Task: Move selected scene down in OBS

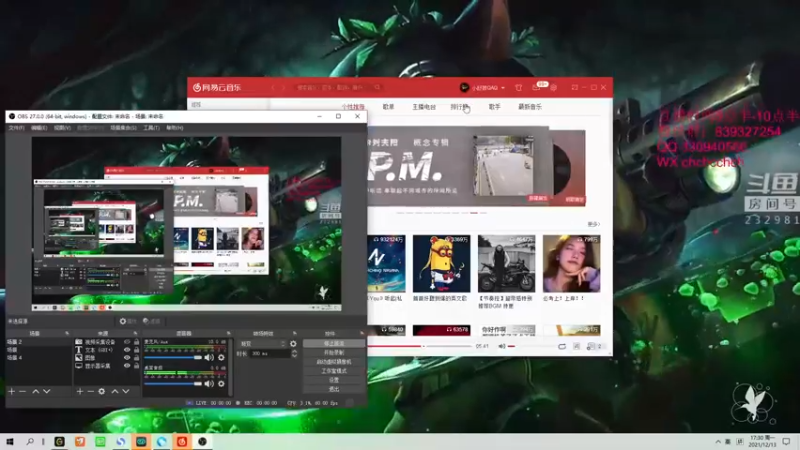Action: (46, 391)
